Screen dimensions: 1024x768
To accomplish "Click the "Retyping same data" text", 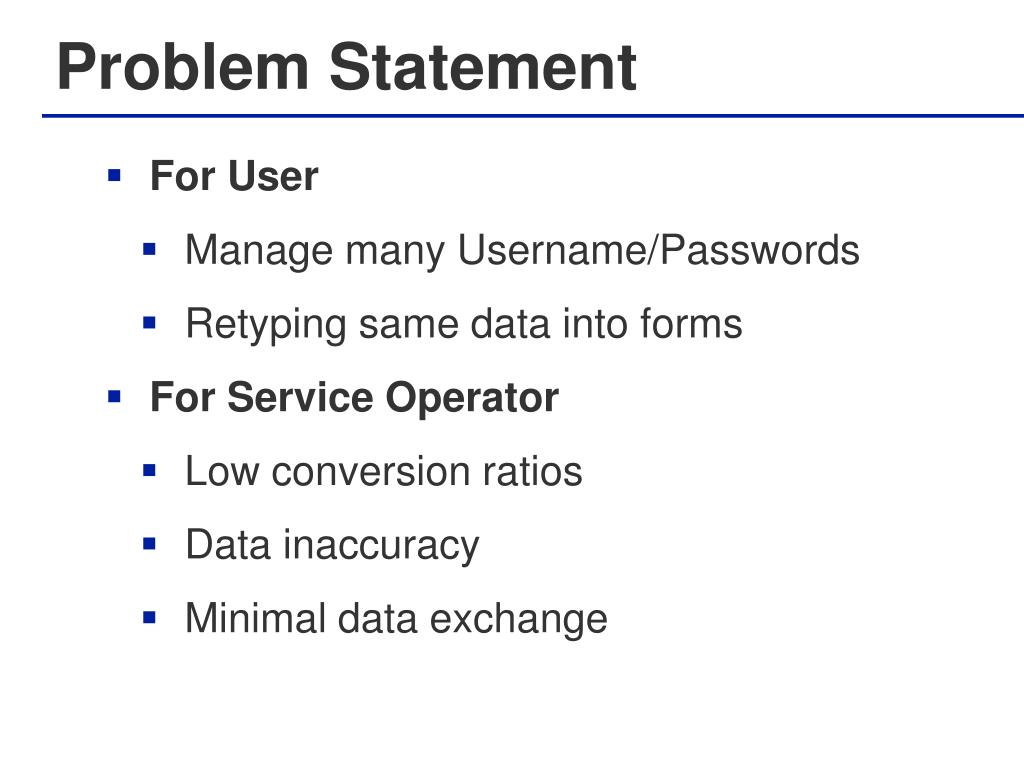I will coord(368,325).
